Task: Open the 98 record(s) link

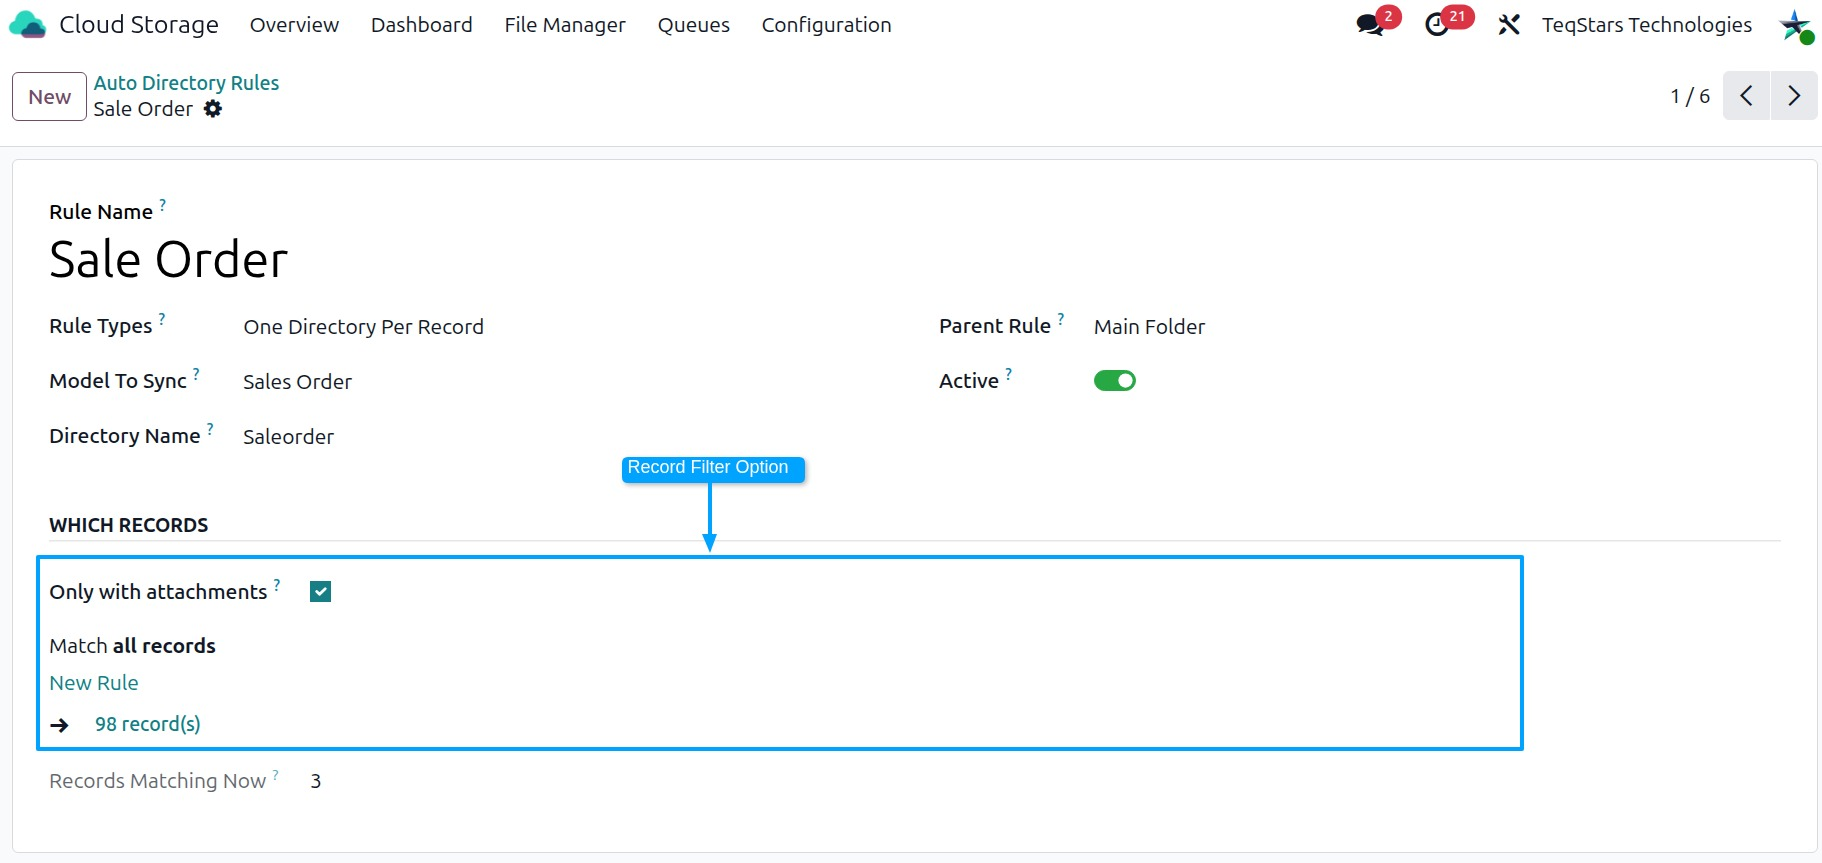Action: point(148,724)
